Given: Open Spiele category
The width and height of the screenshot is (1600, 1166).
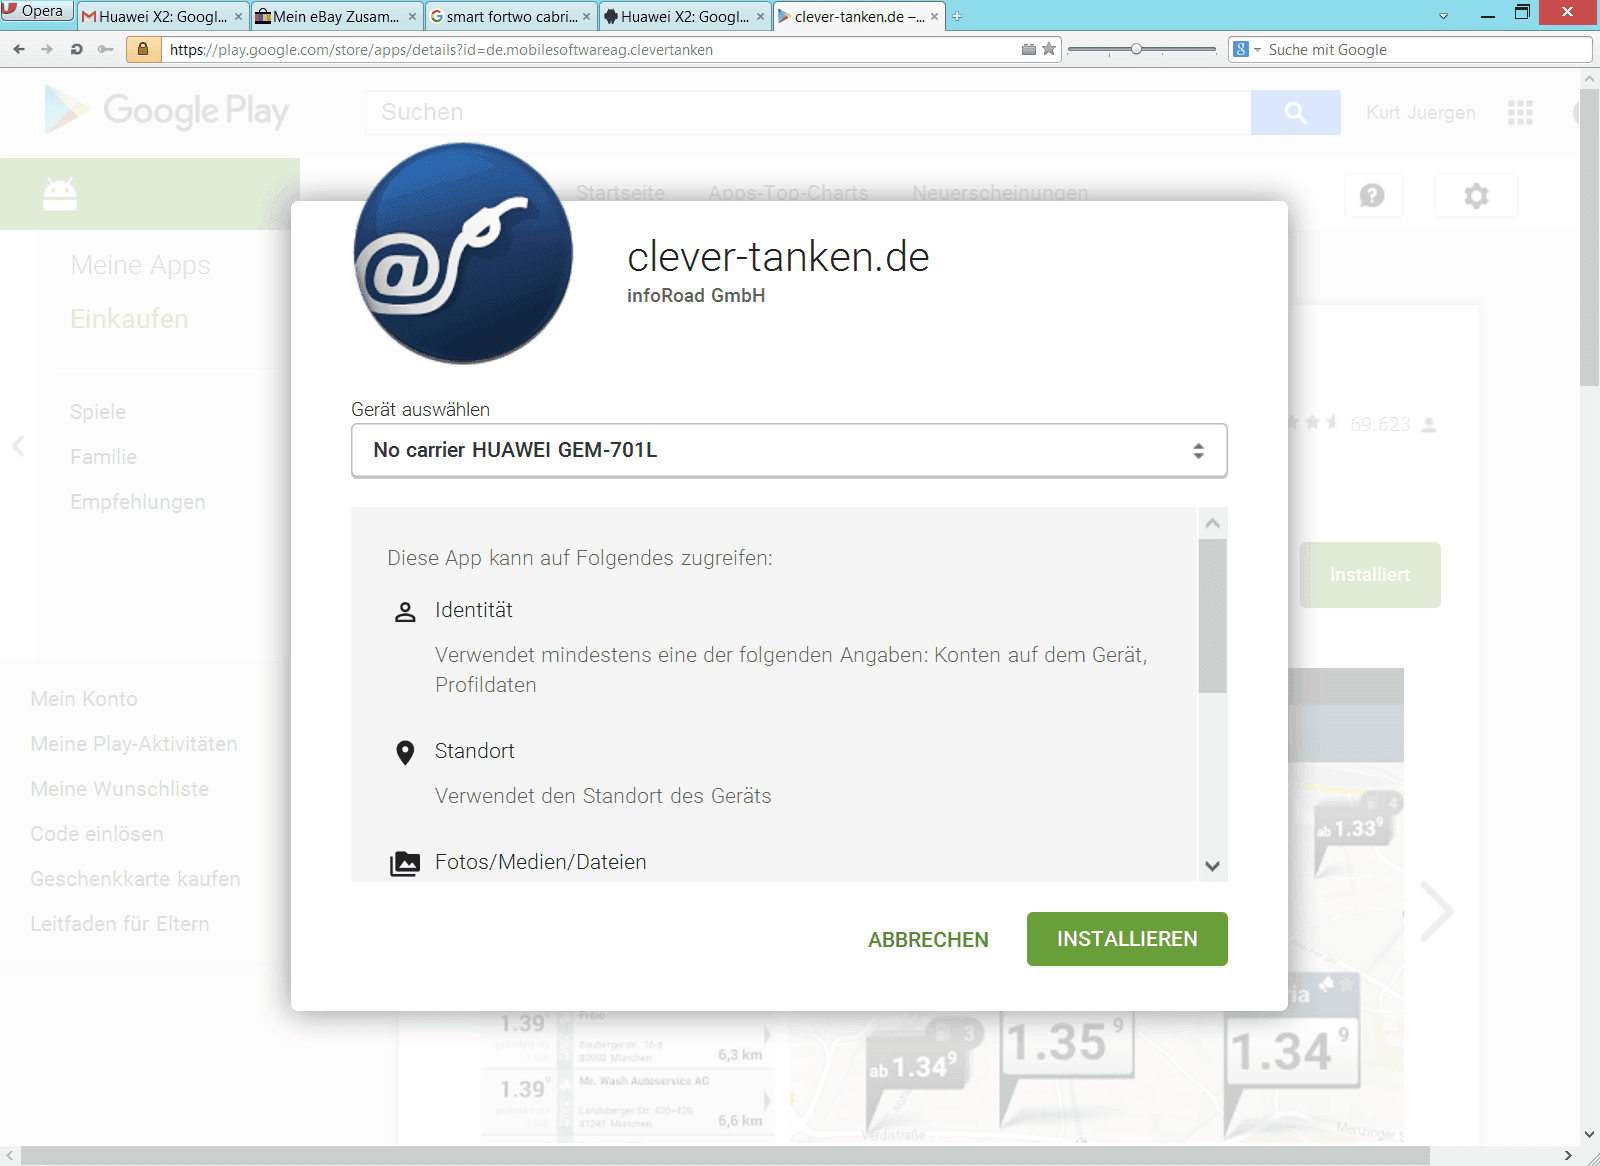Looking at the screenshot, I should (98, 412).
